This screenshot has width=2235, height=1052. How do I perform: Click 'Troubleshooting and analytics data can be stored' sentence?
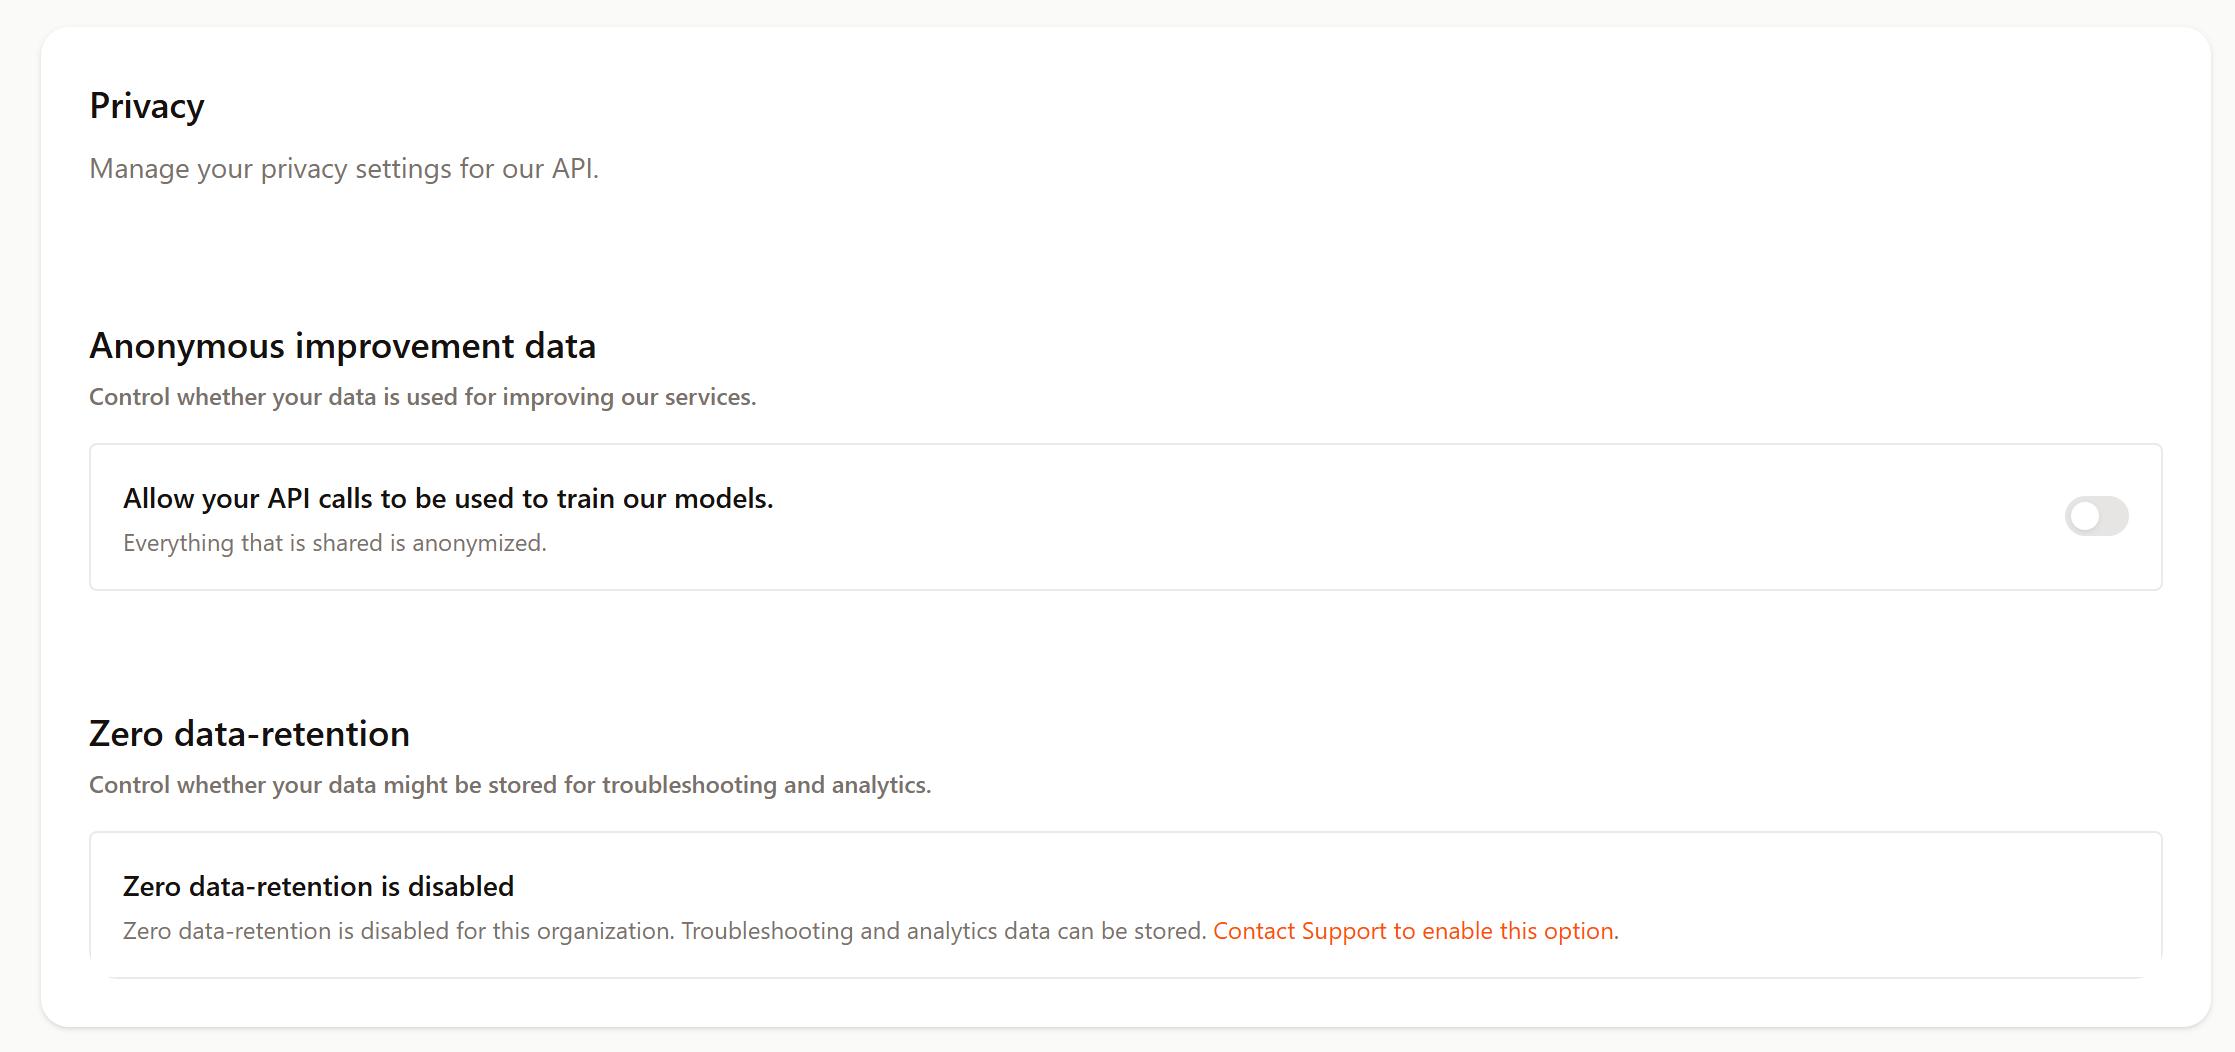click(943, 931)
